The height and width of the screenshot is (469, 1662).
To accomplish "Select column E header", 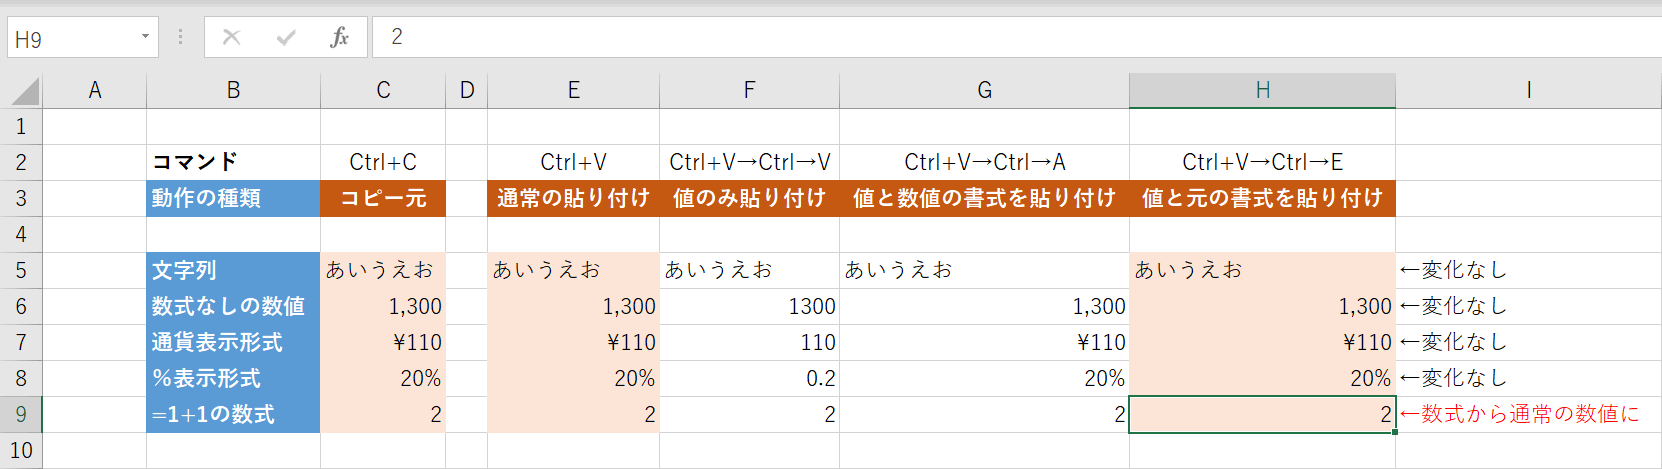I will (x=574, y=90).
